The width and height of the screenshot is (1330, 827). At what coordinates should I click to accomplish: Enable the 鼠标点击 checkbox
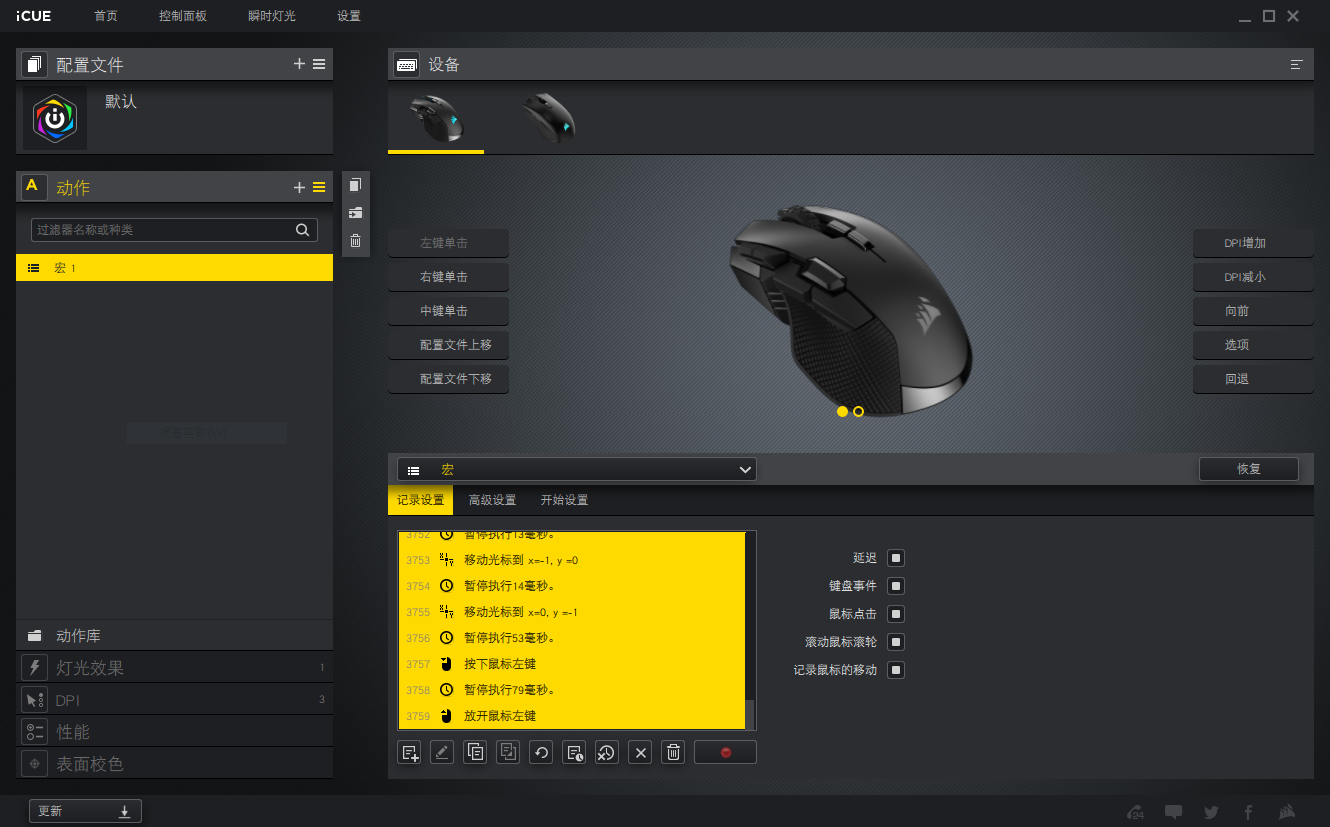(x=896, y=614)
